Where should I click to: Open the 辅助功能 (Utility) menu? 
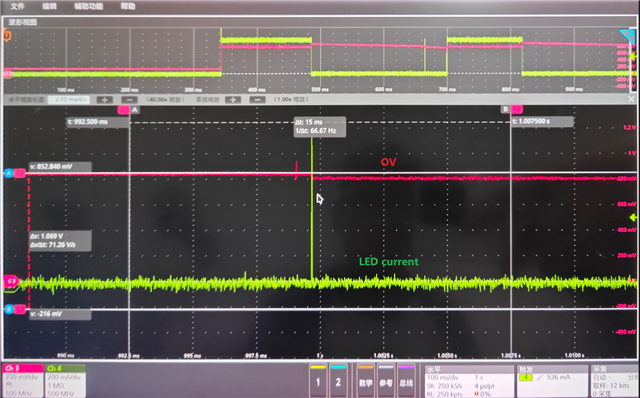click(89, 6)
